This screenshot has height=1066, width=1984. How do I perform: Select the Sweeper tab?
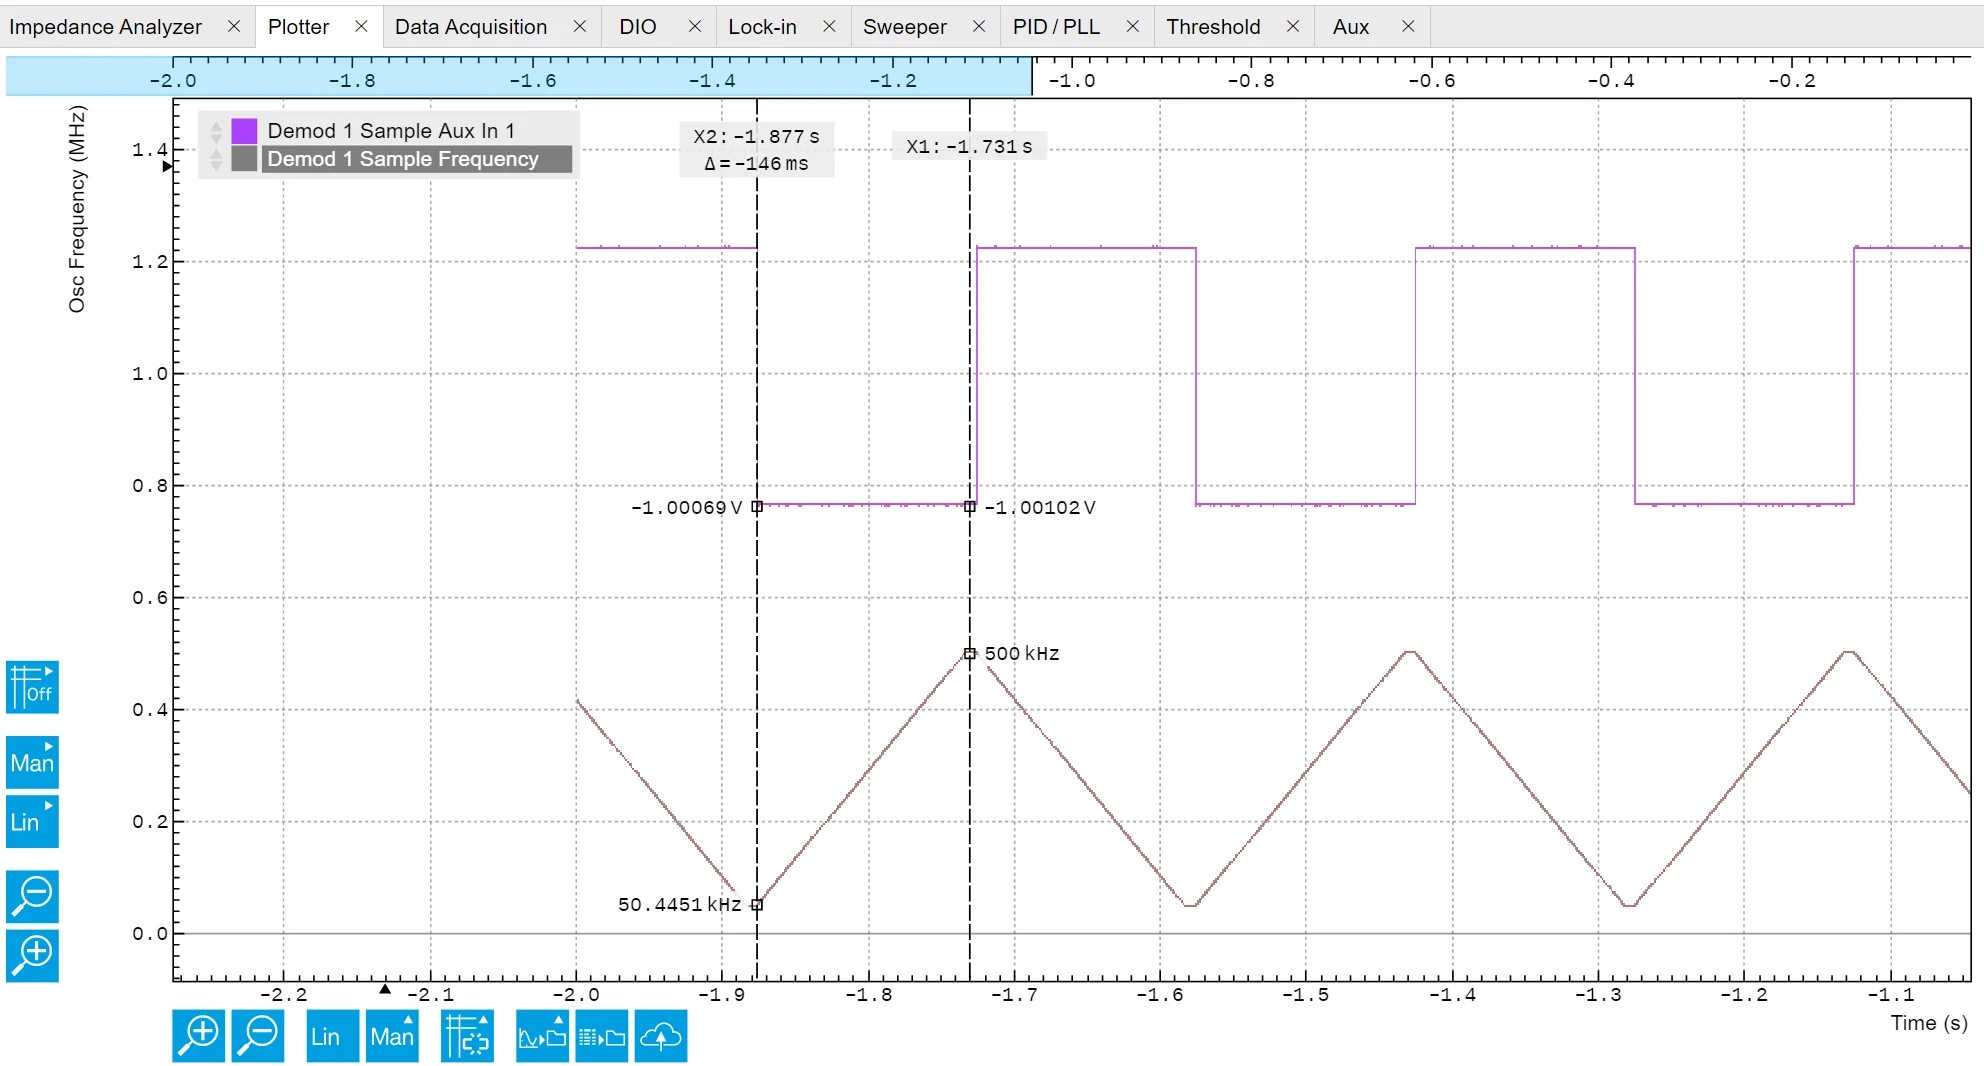pos(904,27)
